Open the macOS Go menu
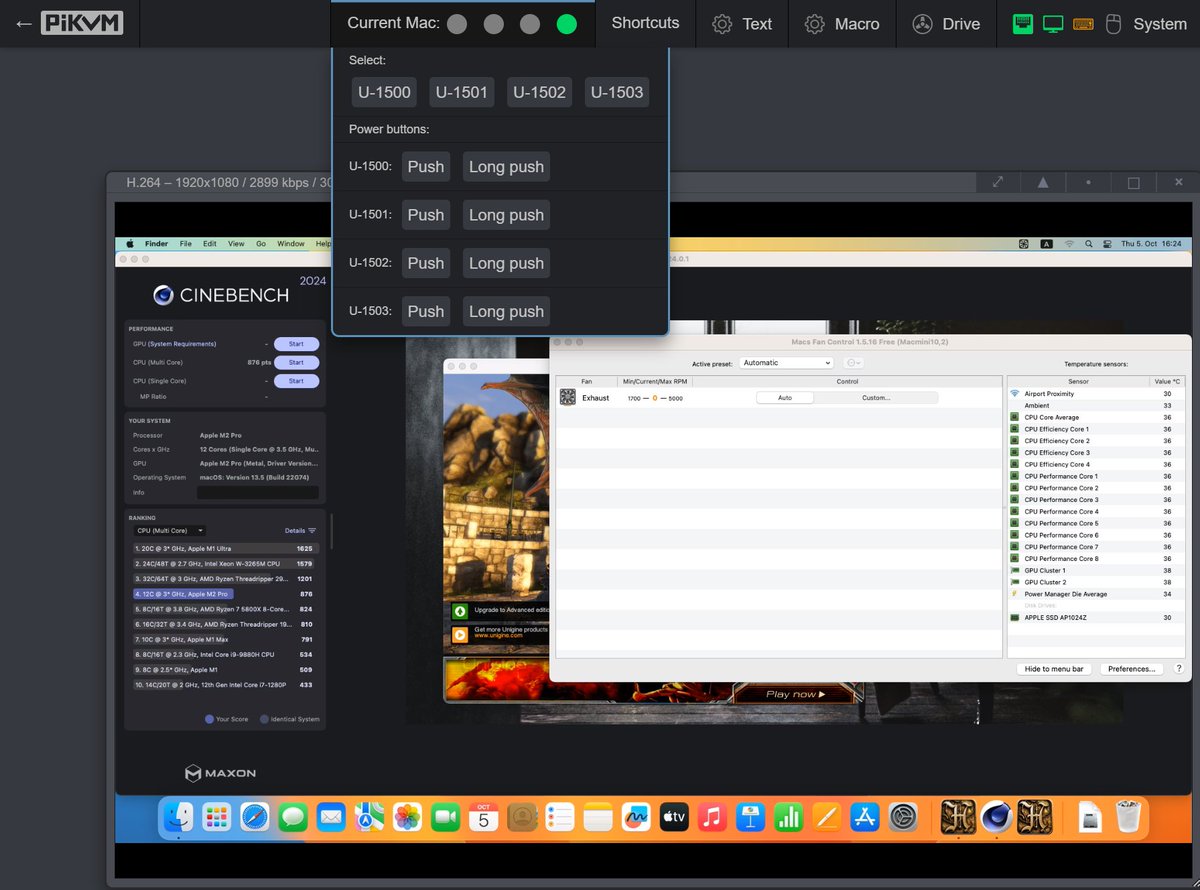Screen dimensions: 1200x890 [261, 243]
